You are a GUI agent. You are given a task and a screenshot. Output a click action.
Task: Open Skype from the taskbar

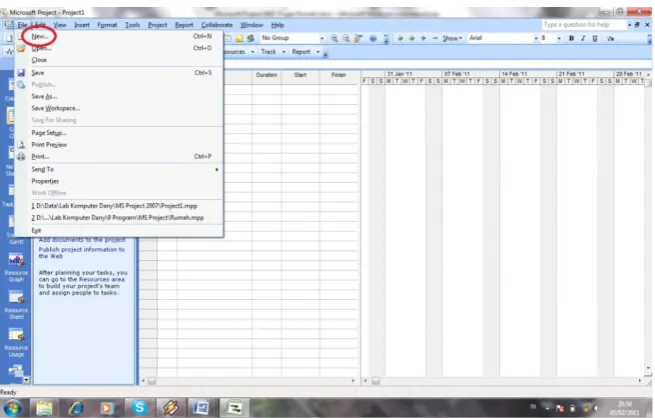139,408
